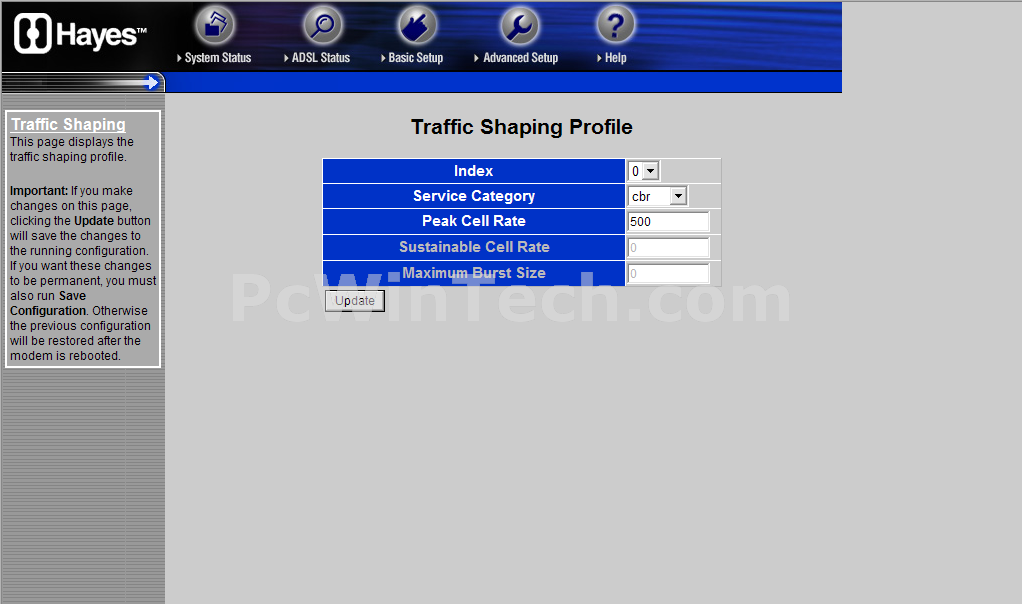The image size is (1022, 604).
Task: Expand the Service Category dropdown
Action: [658, 196]
